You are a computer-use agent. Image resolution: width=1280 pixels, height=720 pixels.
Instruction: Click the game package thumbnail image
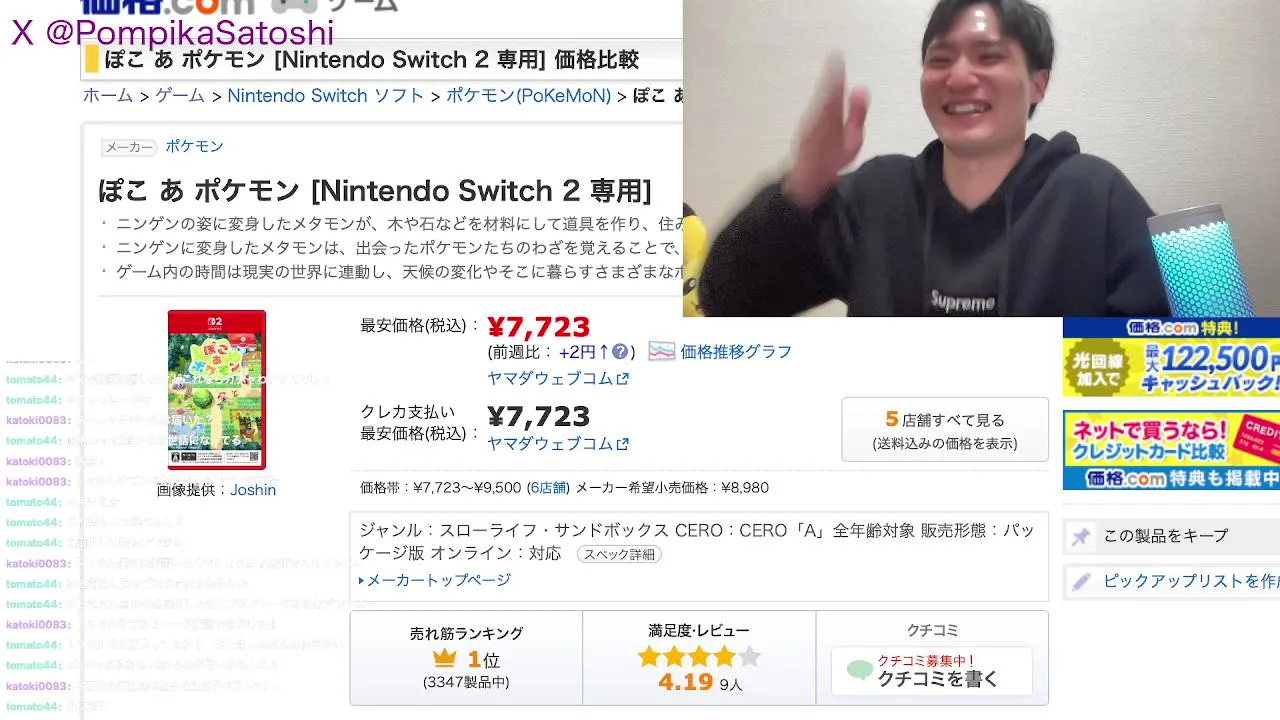tap(216, 390)
